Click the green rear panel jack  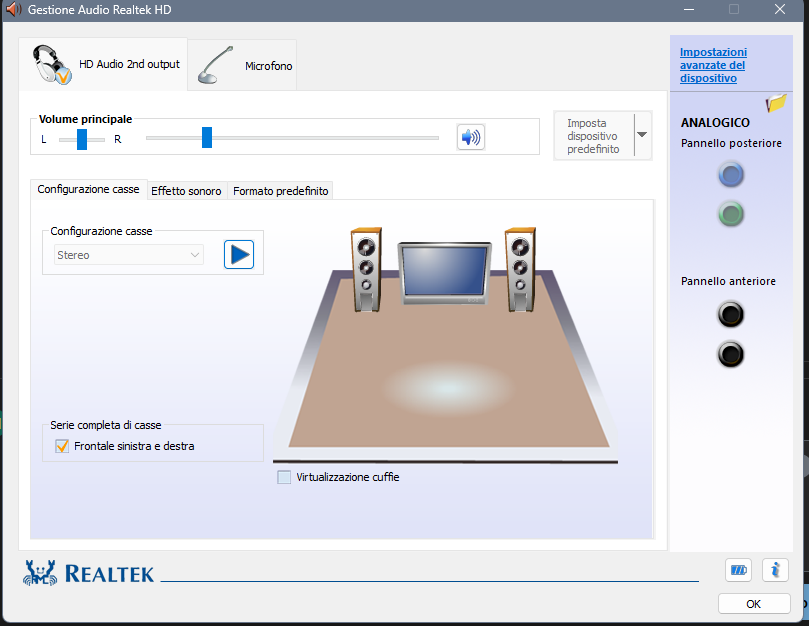click(731, 214)
